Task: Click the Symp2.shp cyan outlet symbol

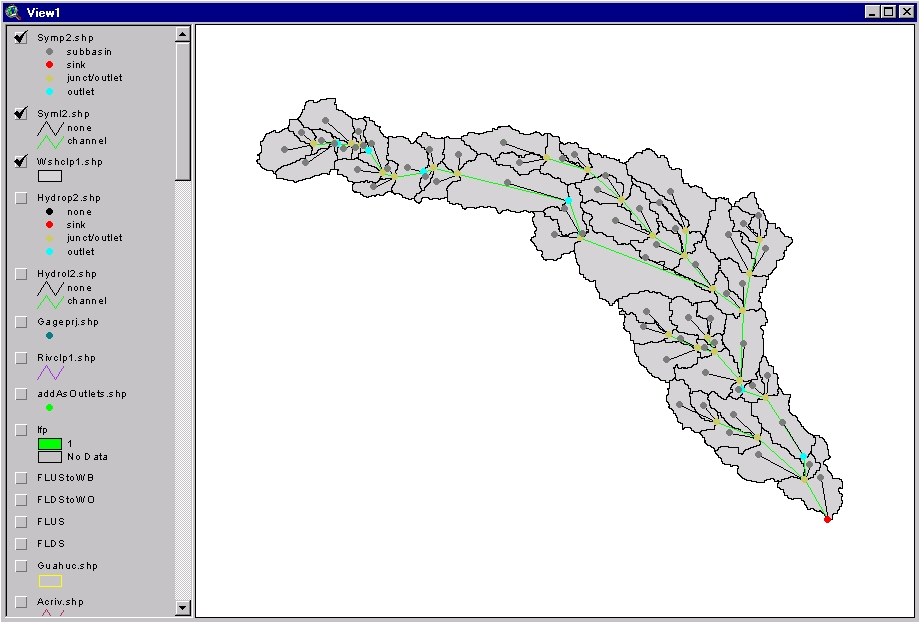Action: click(x=49, y=91)
